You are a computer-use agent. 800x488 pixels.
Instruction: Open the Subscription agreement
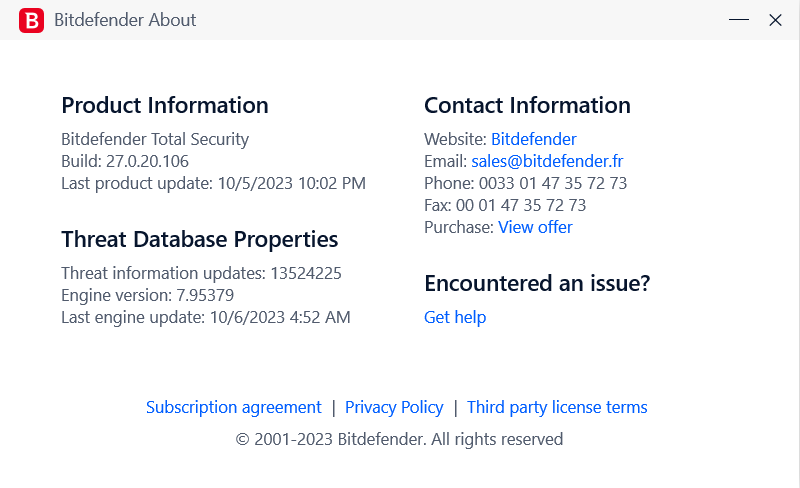[x=234, y=407]
